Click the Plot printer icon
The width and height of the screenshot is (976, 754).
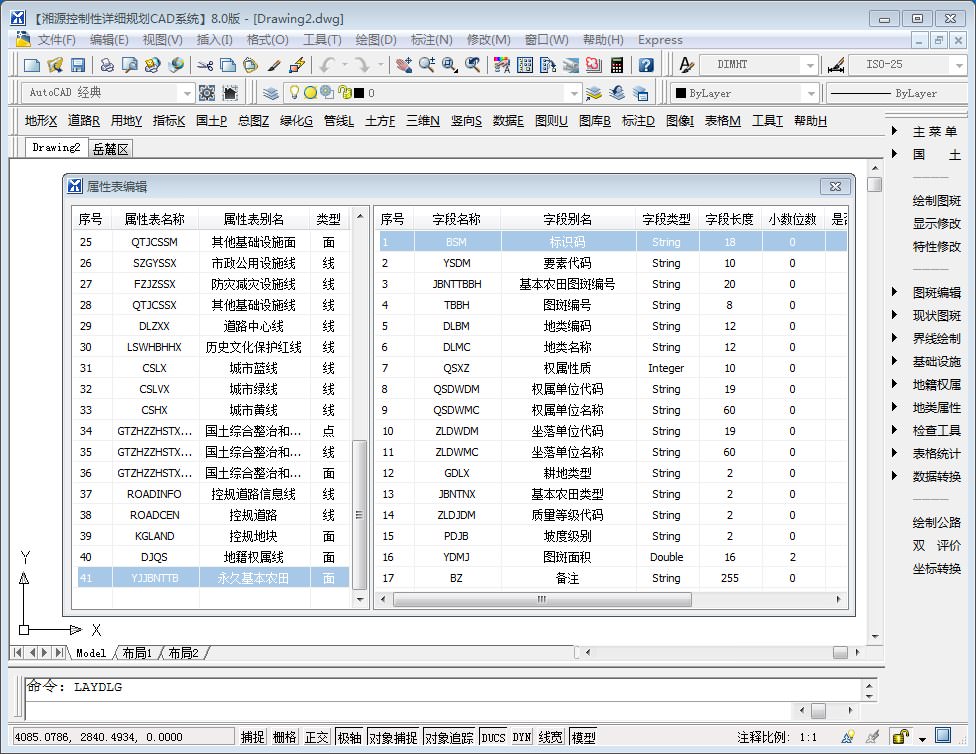tap(107, 65)
